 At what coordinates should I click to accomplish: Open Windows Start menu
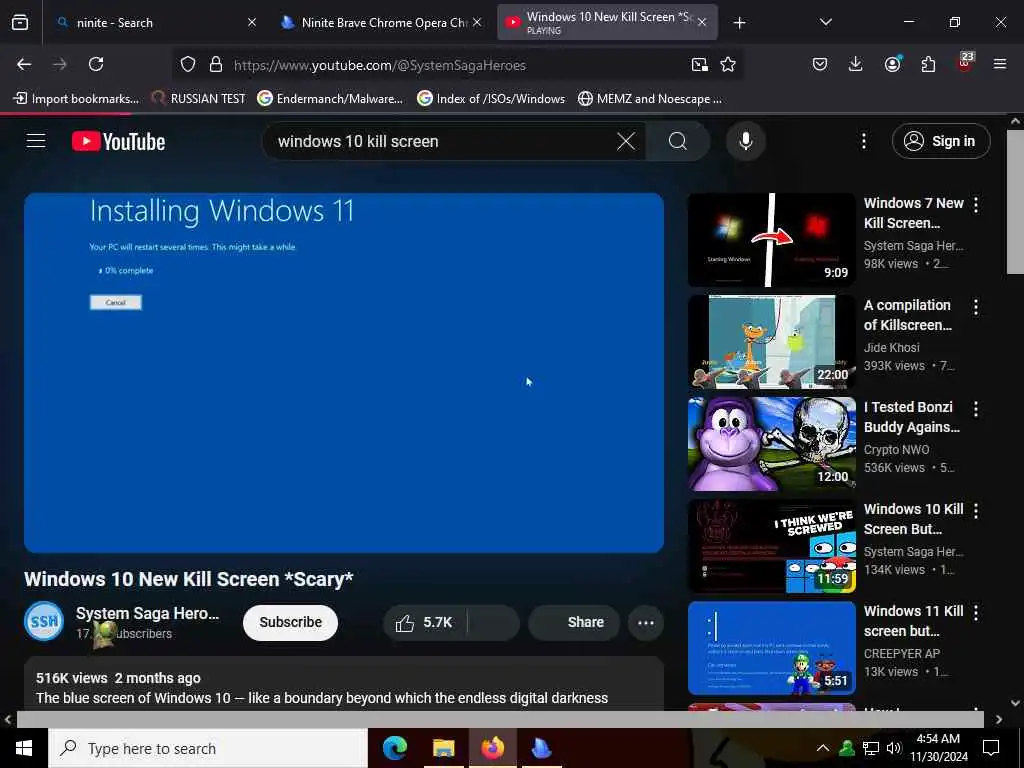tap(24, 748)
